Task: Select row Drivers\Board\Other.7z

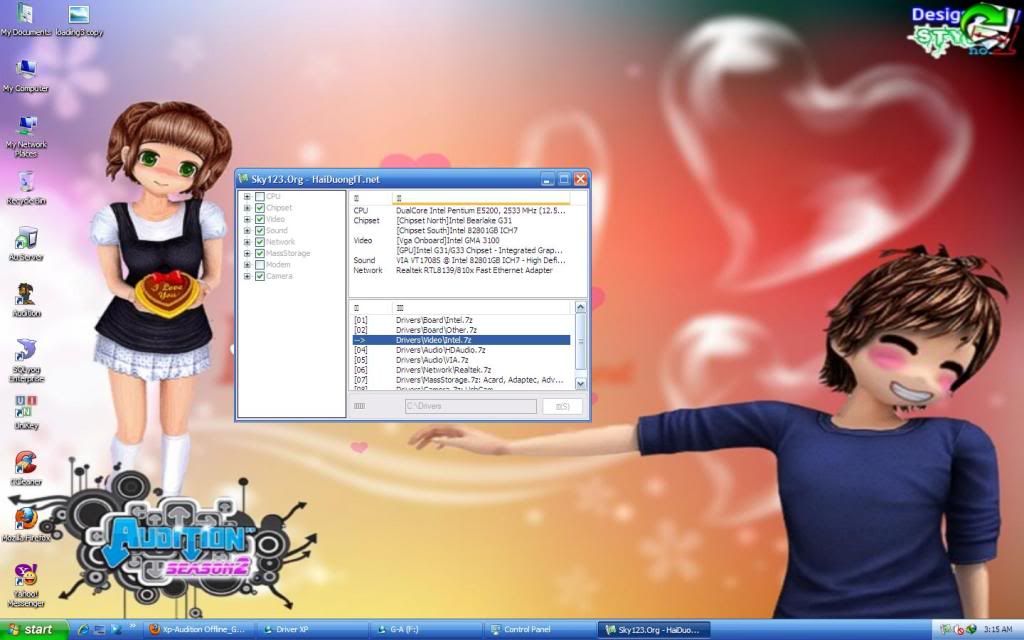Action: point(461,330)
